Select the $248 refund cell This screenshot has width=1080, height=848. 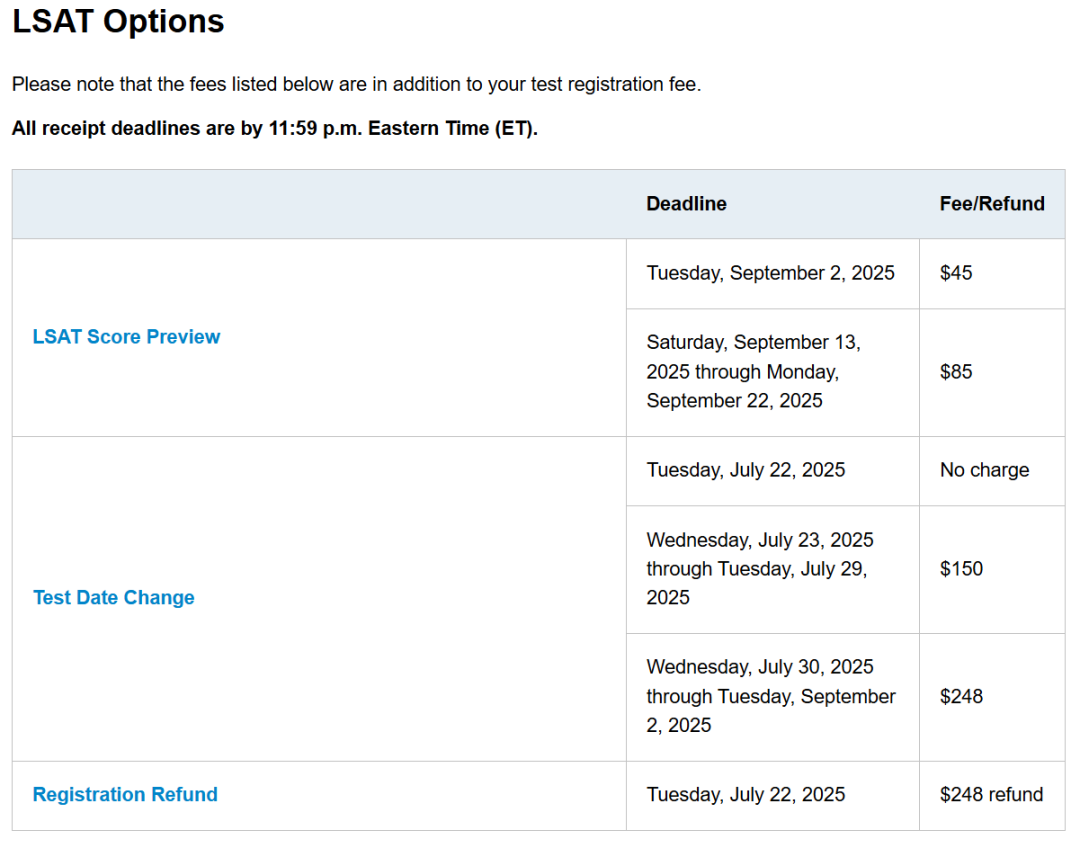[x=991, y=795]
